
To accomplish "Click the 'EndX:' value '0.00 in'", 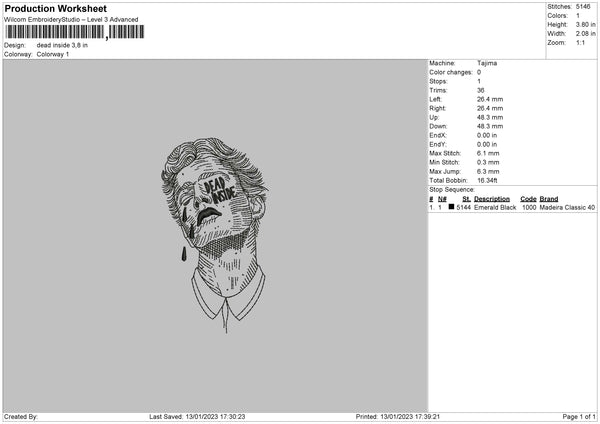I will click(x=487, y=135).
